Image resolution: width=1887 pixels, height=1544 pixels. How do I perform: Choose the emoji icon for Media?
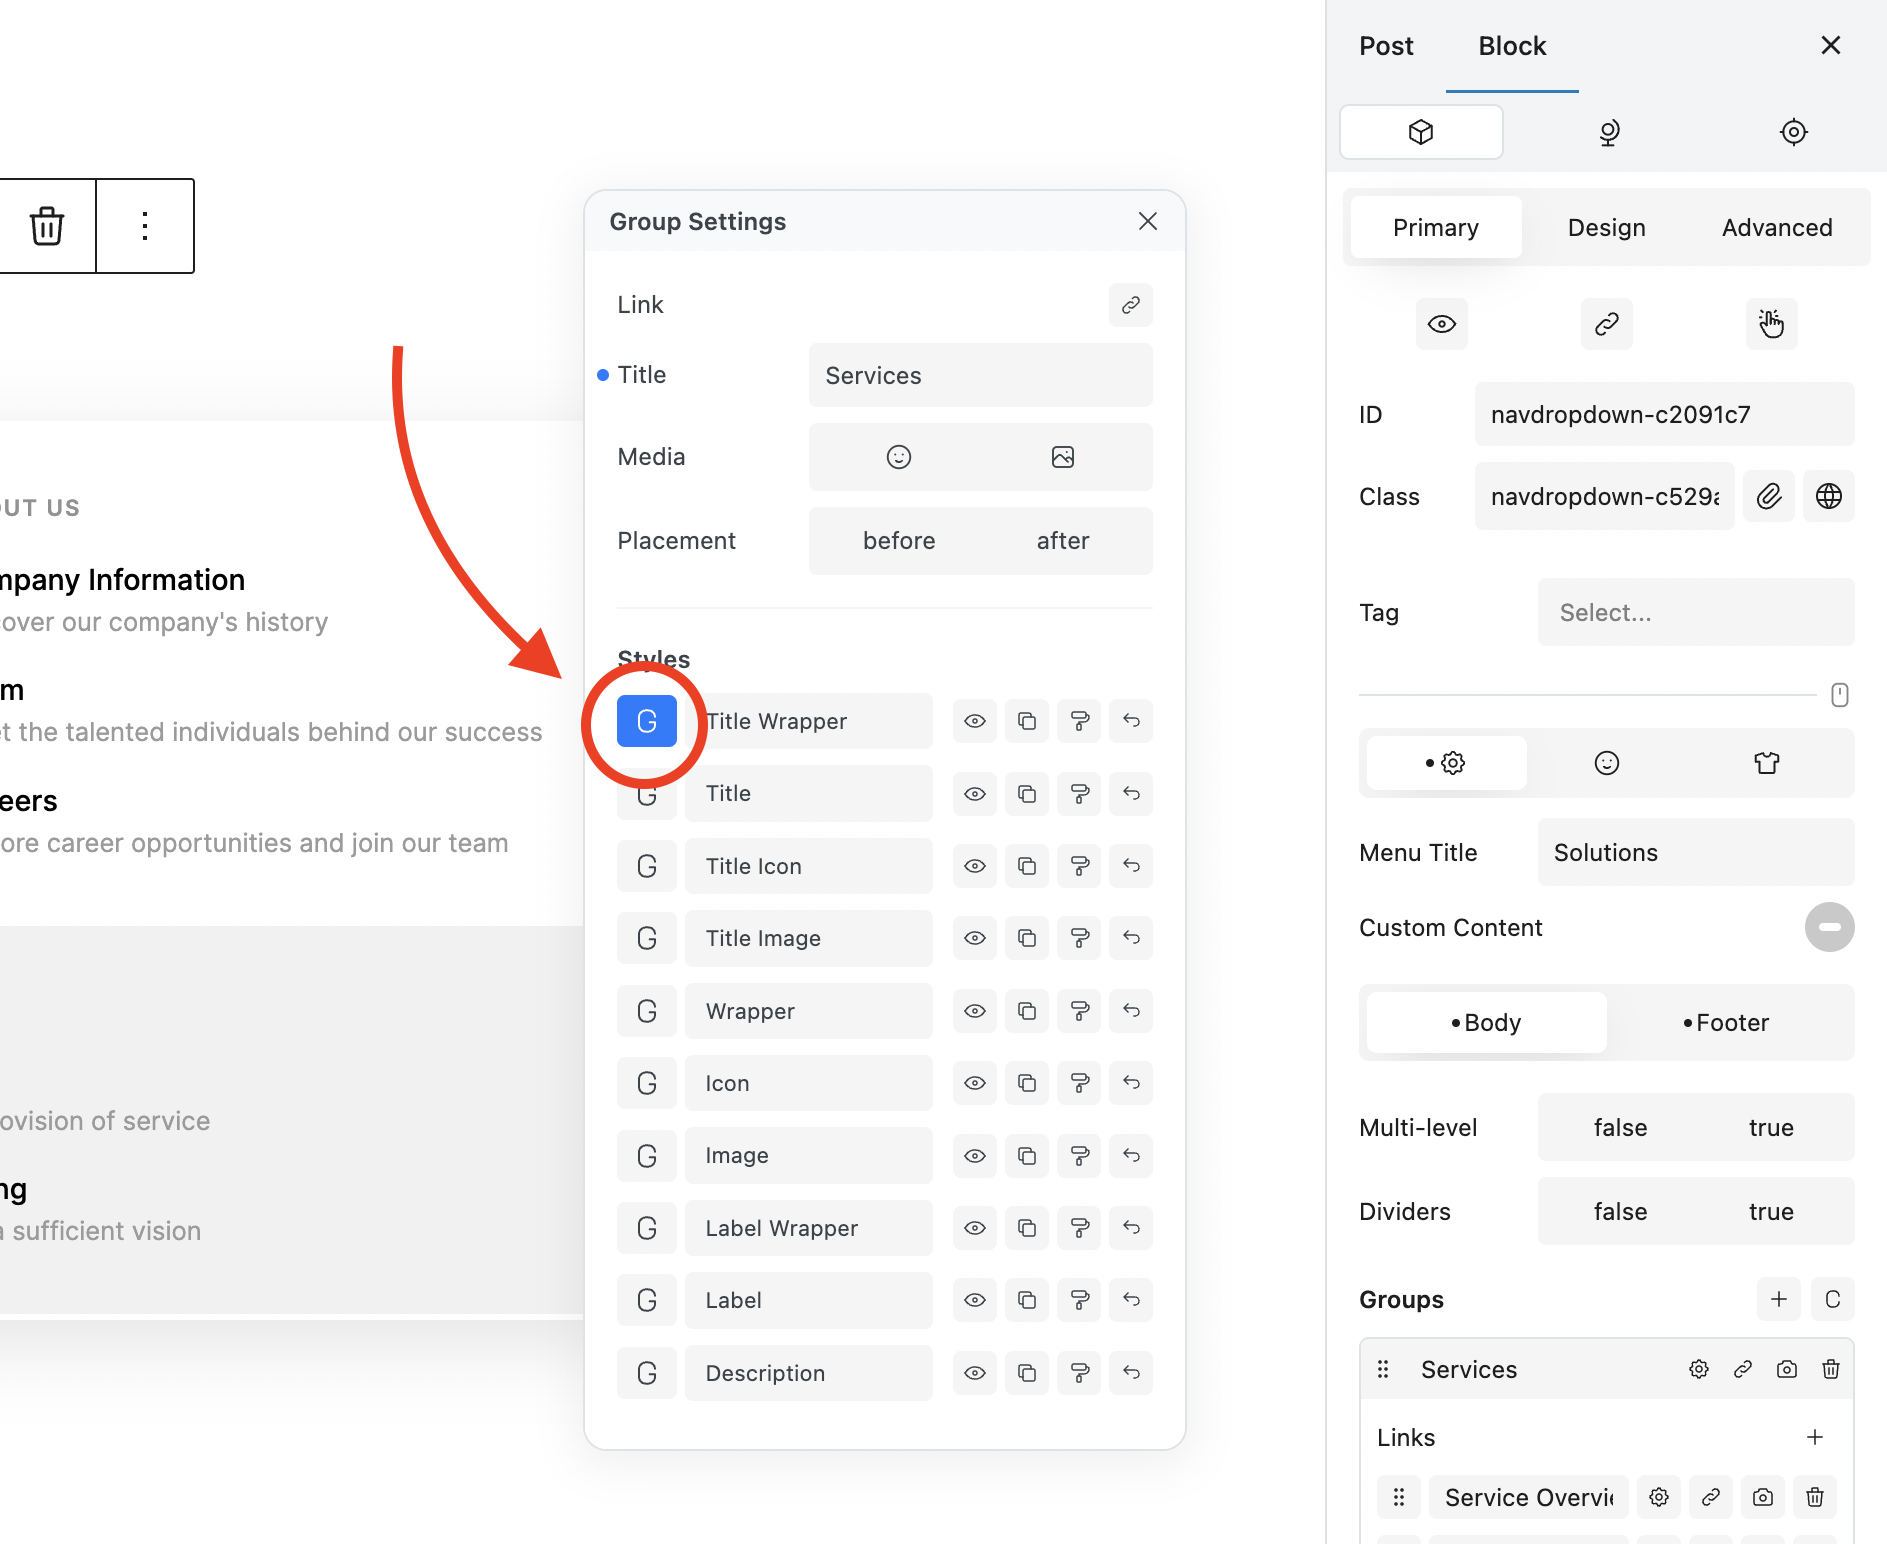point(898,457)
